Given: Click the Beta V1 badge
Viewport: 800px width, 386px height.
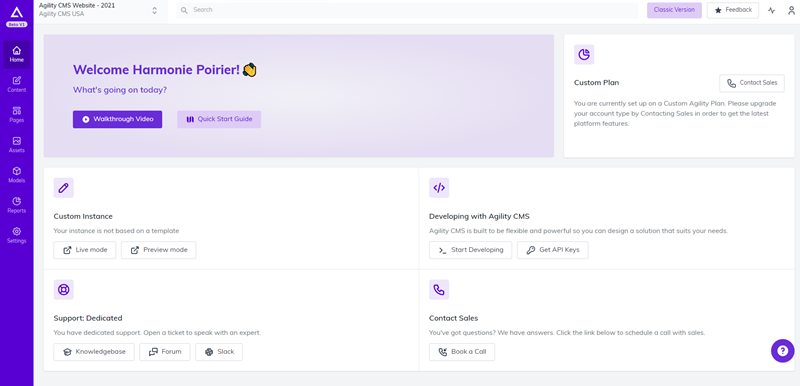Looking at the screenshot, I should [x=17, y=24].
